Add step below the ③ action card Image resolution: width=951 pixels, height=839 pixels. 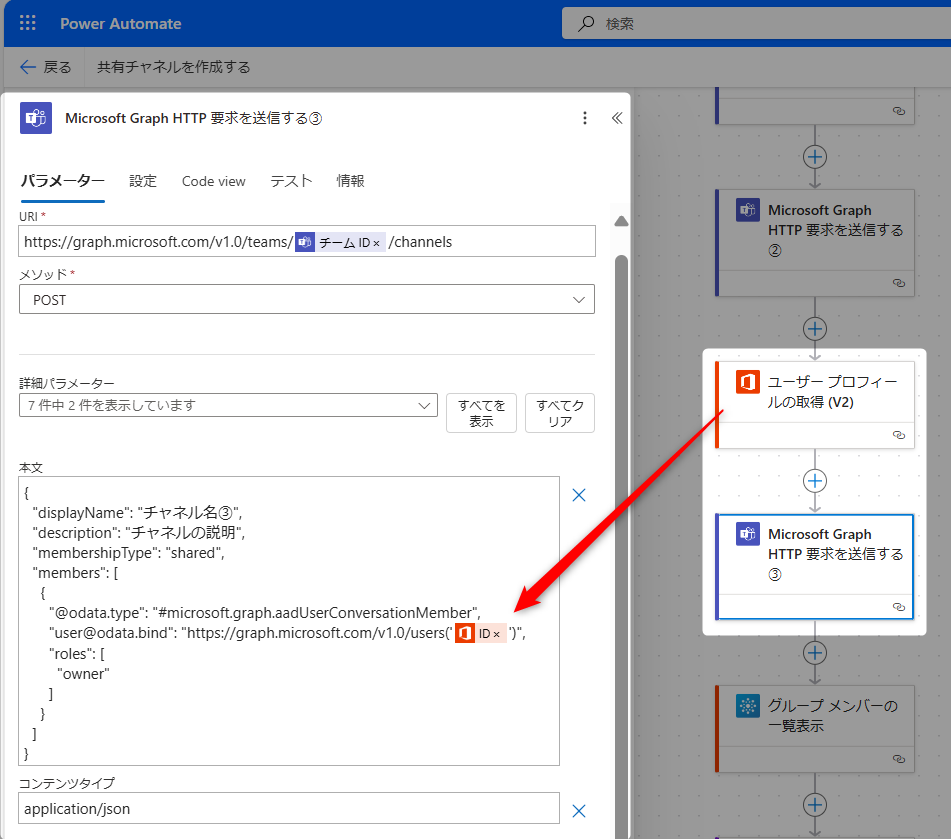click(x=815, y=653)
